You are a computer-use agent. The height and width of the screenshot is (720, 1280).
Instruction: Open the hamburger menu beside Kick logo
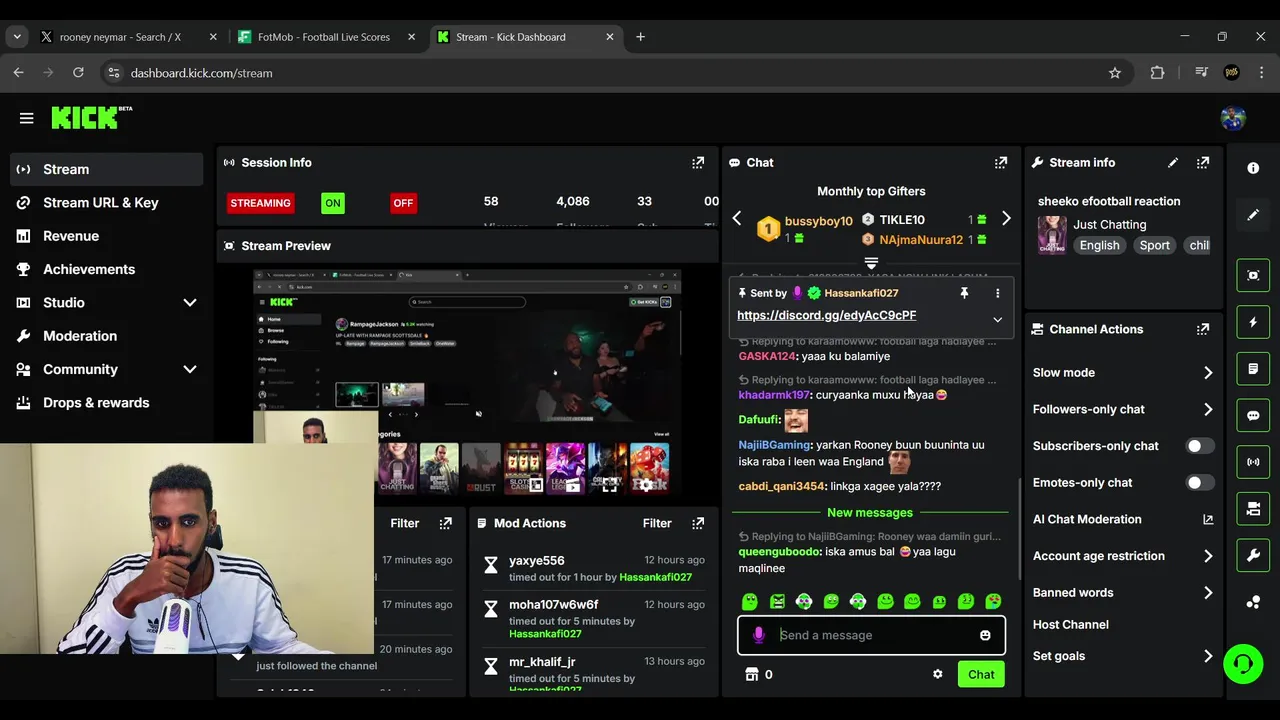pos(26,118)
